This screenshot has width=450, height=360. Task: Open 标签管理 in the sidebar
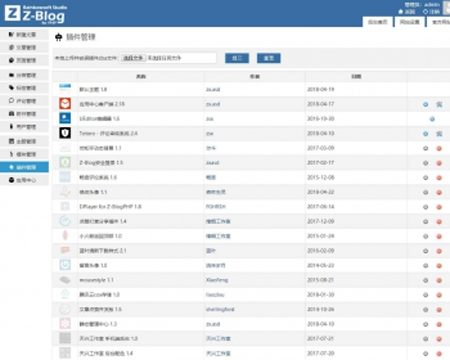tap(24, 88)
